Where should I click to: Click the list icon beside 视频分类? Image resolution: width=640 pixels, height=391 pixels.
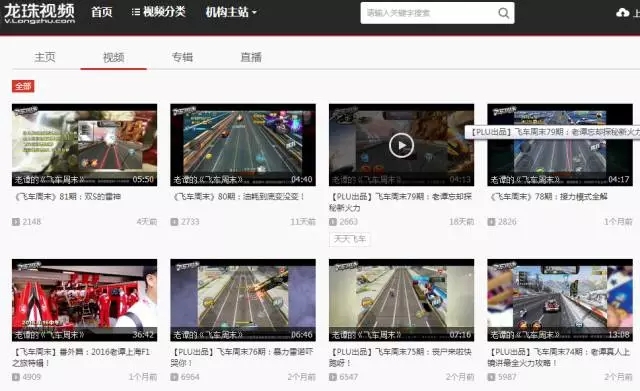click(136, 12)
